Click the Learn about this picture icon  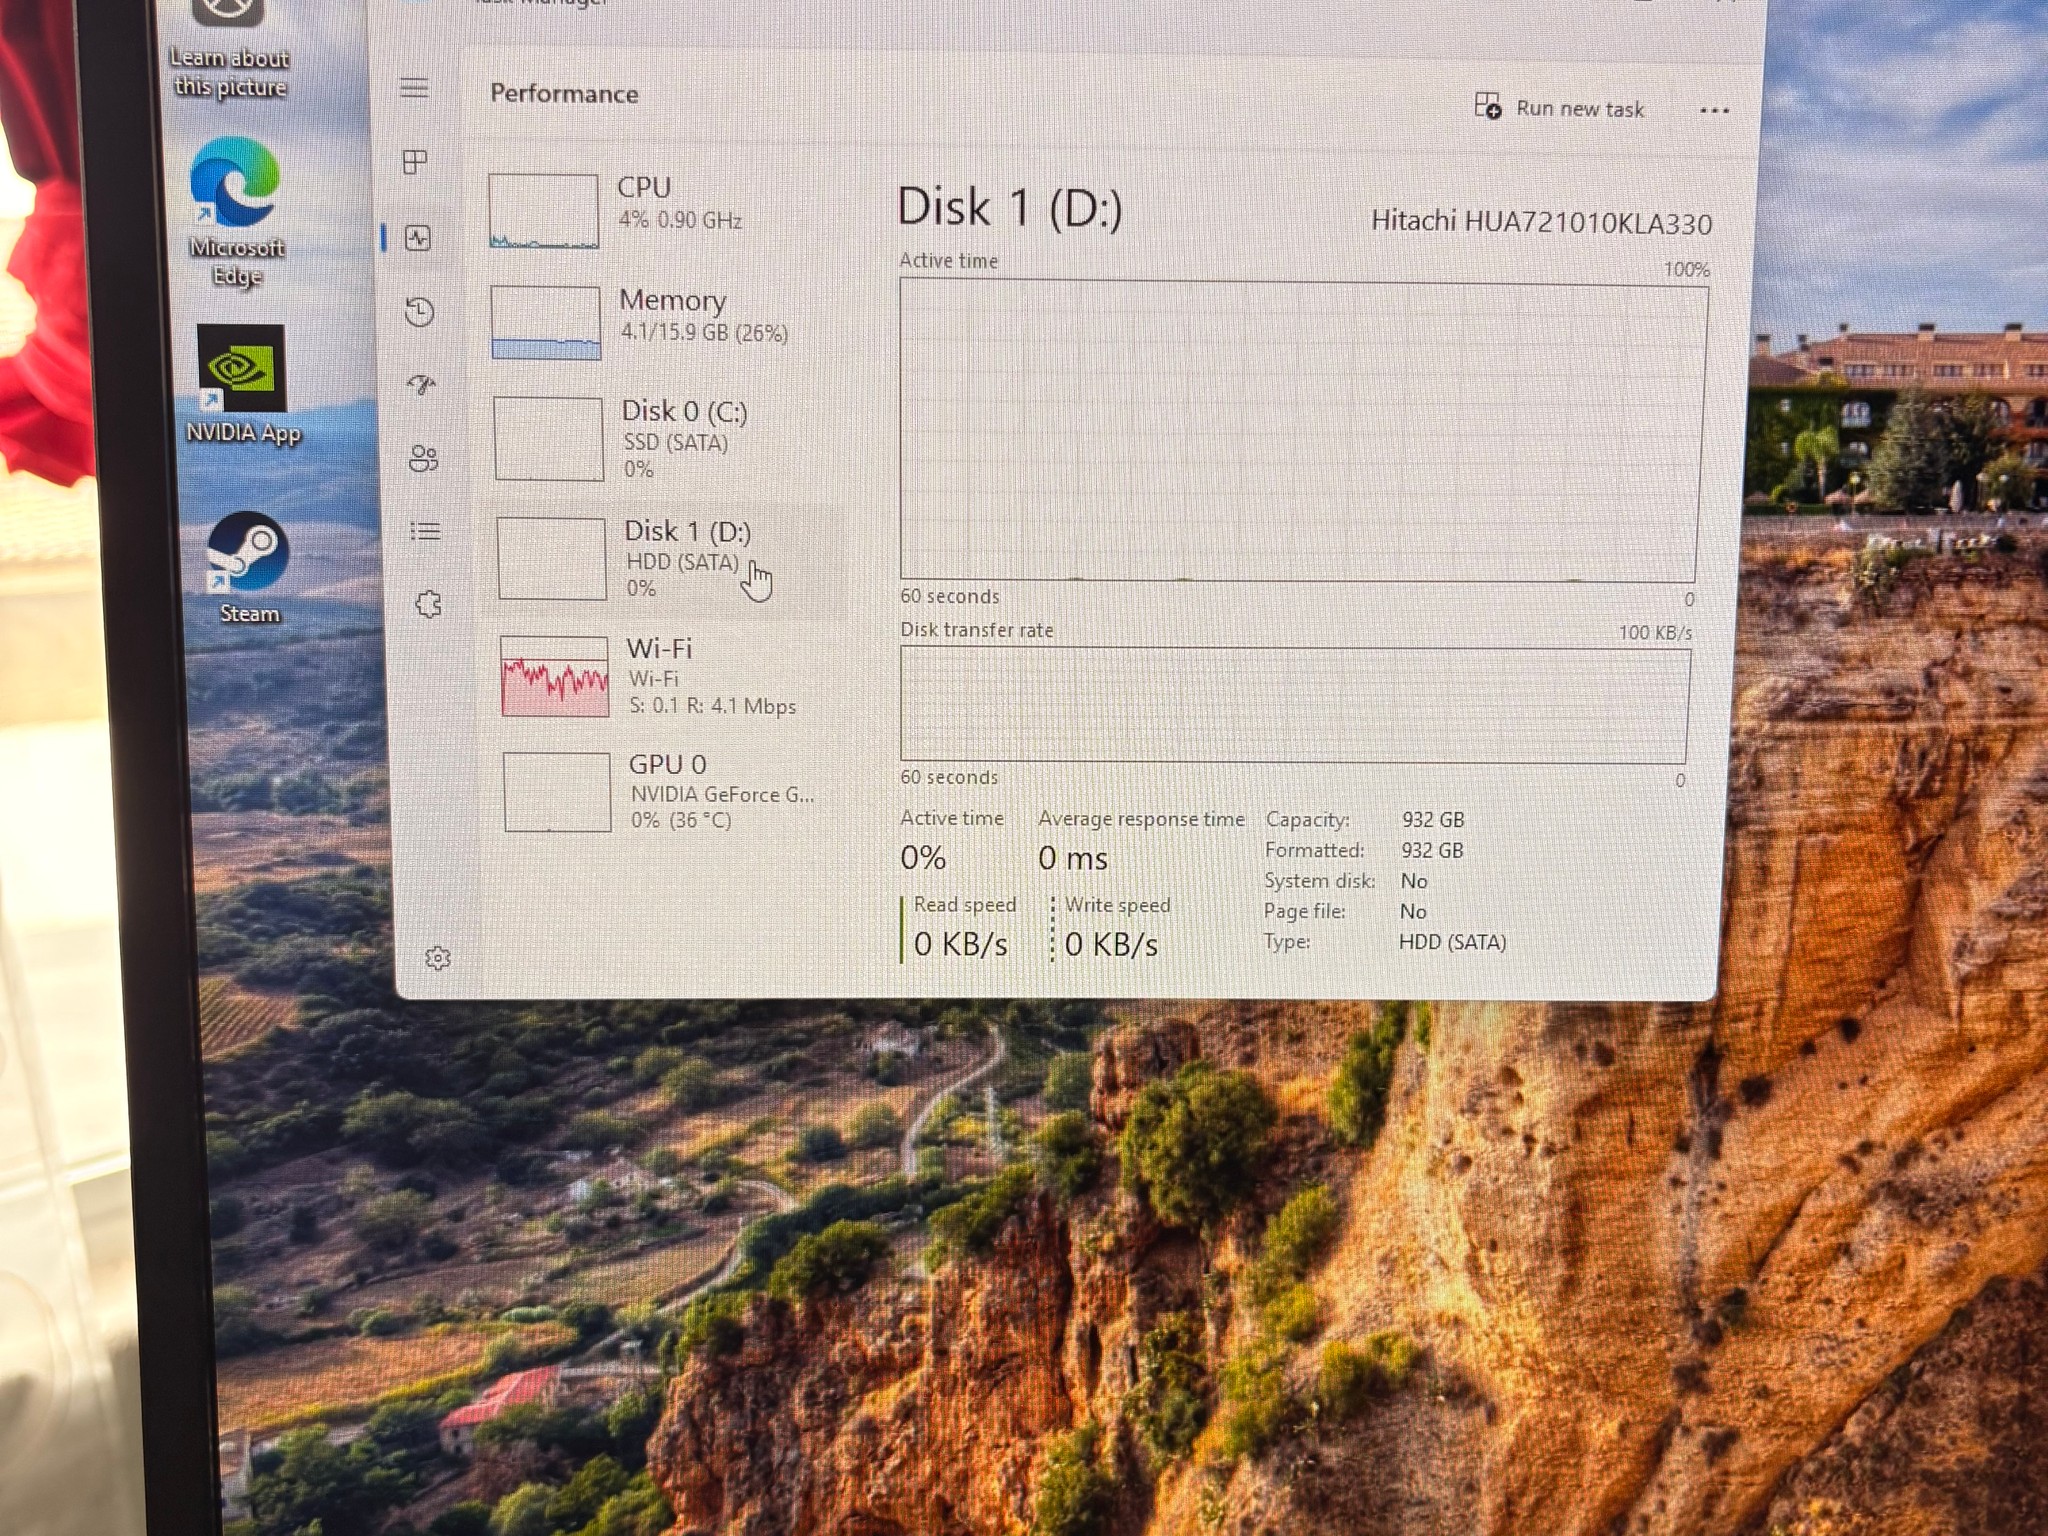[x=230, y=48]
